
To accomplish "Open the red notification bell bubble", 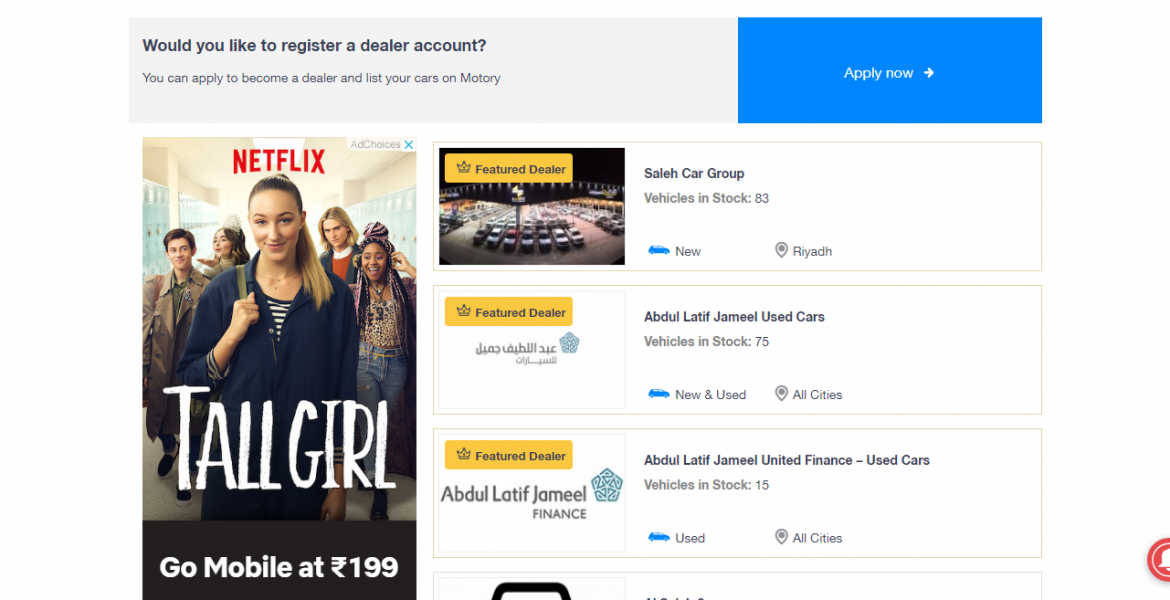I will (x=1159, y=559).
